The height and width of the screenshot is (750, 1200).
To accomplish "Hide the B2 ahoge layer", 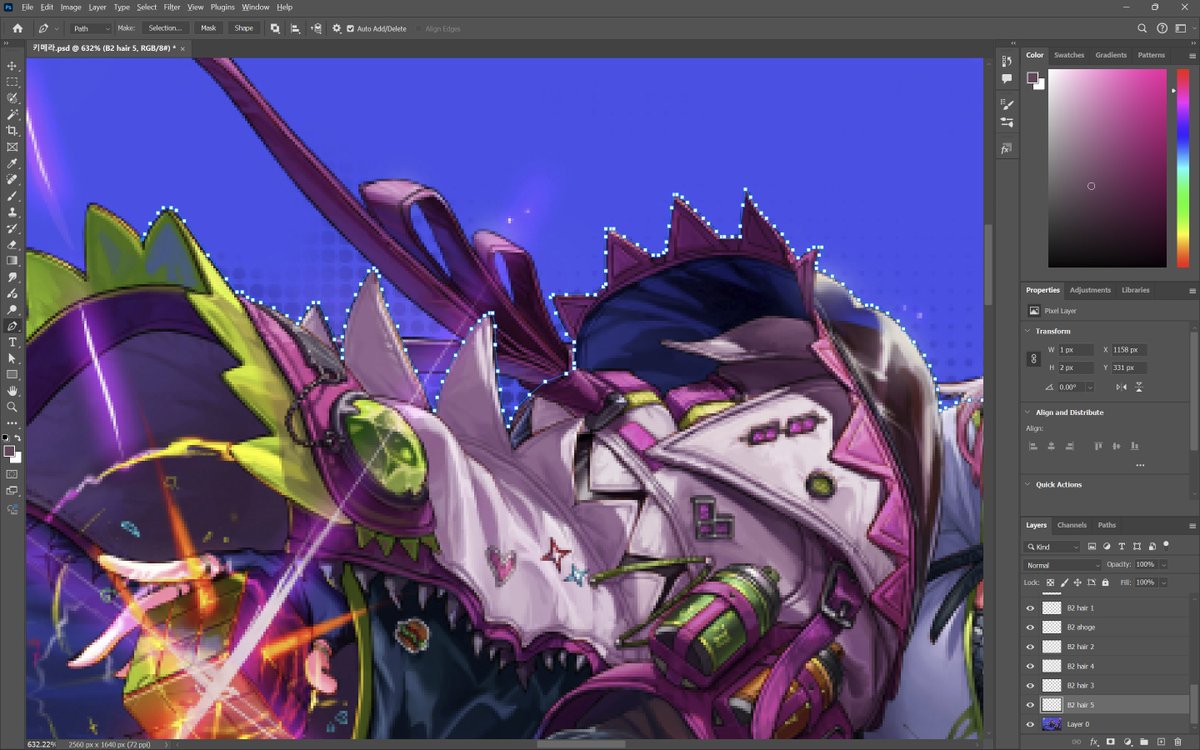I will [x=1030, y=627].
